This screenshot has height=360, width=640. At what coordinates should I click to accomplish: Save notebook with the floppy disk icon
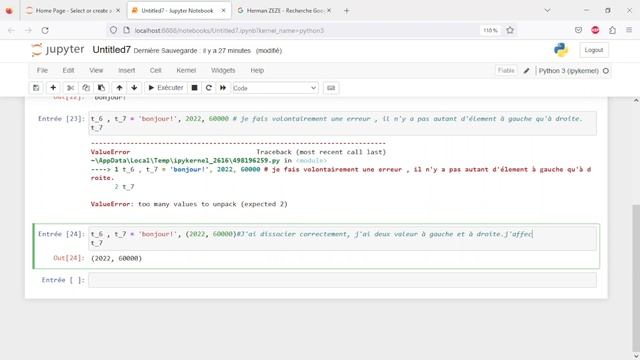click(x=36, y=88)
